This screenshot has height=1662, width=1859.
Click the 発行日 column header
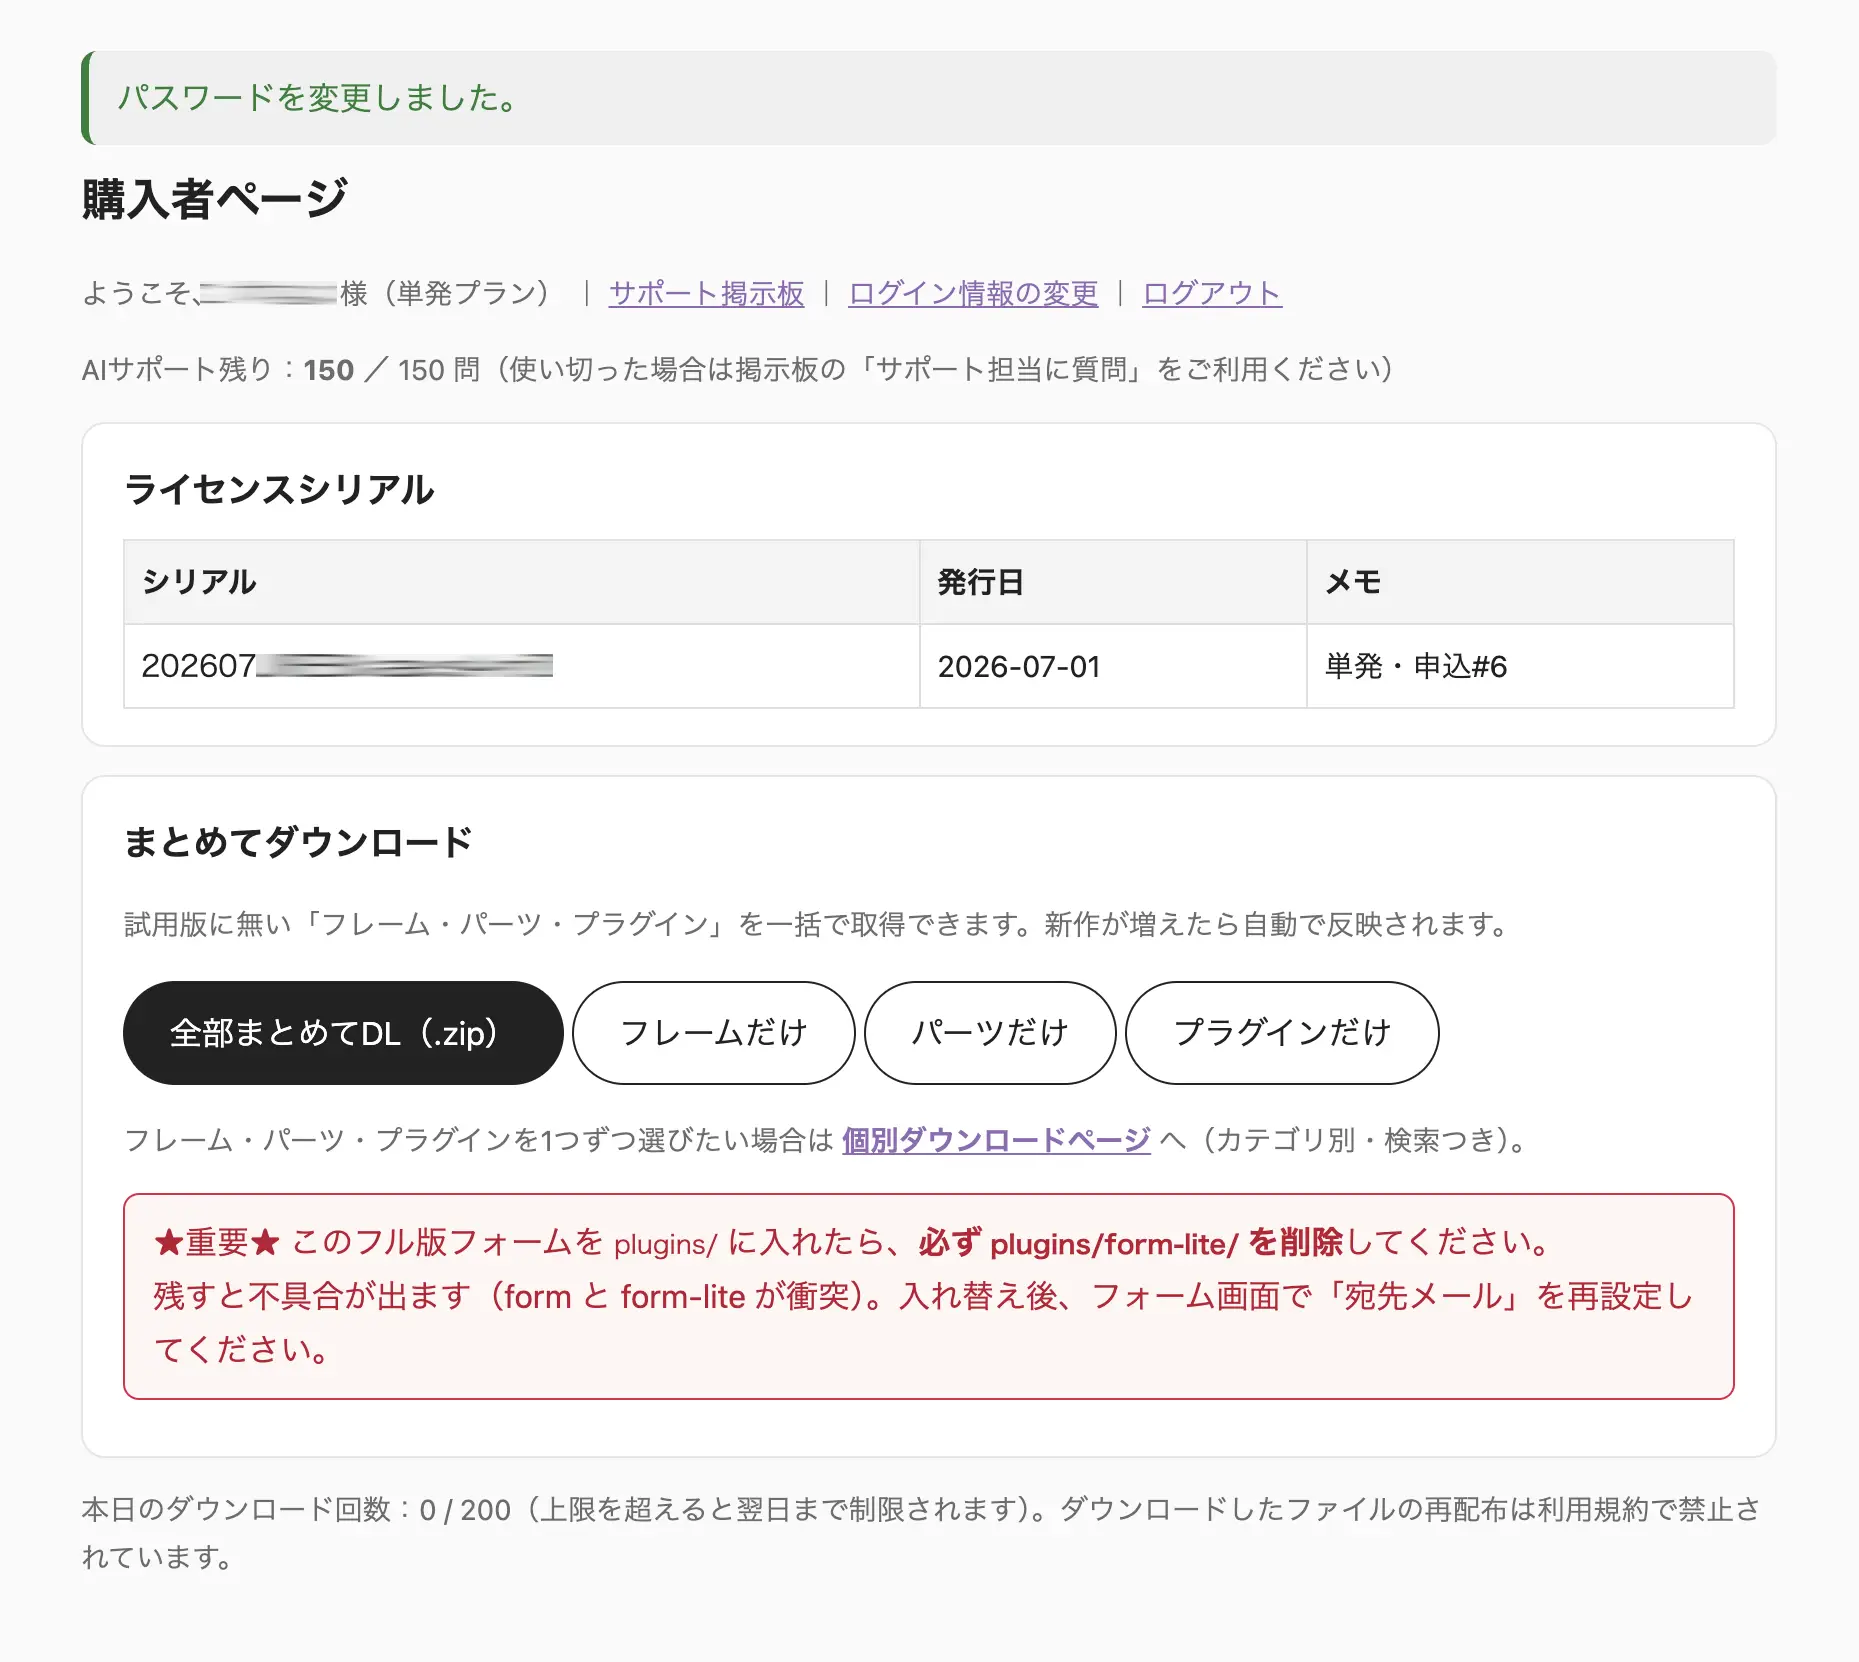tap(1113, 582)
